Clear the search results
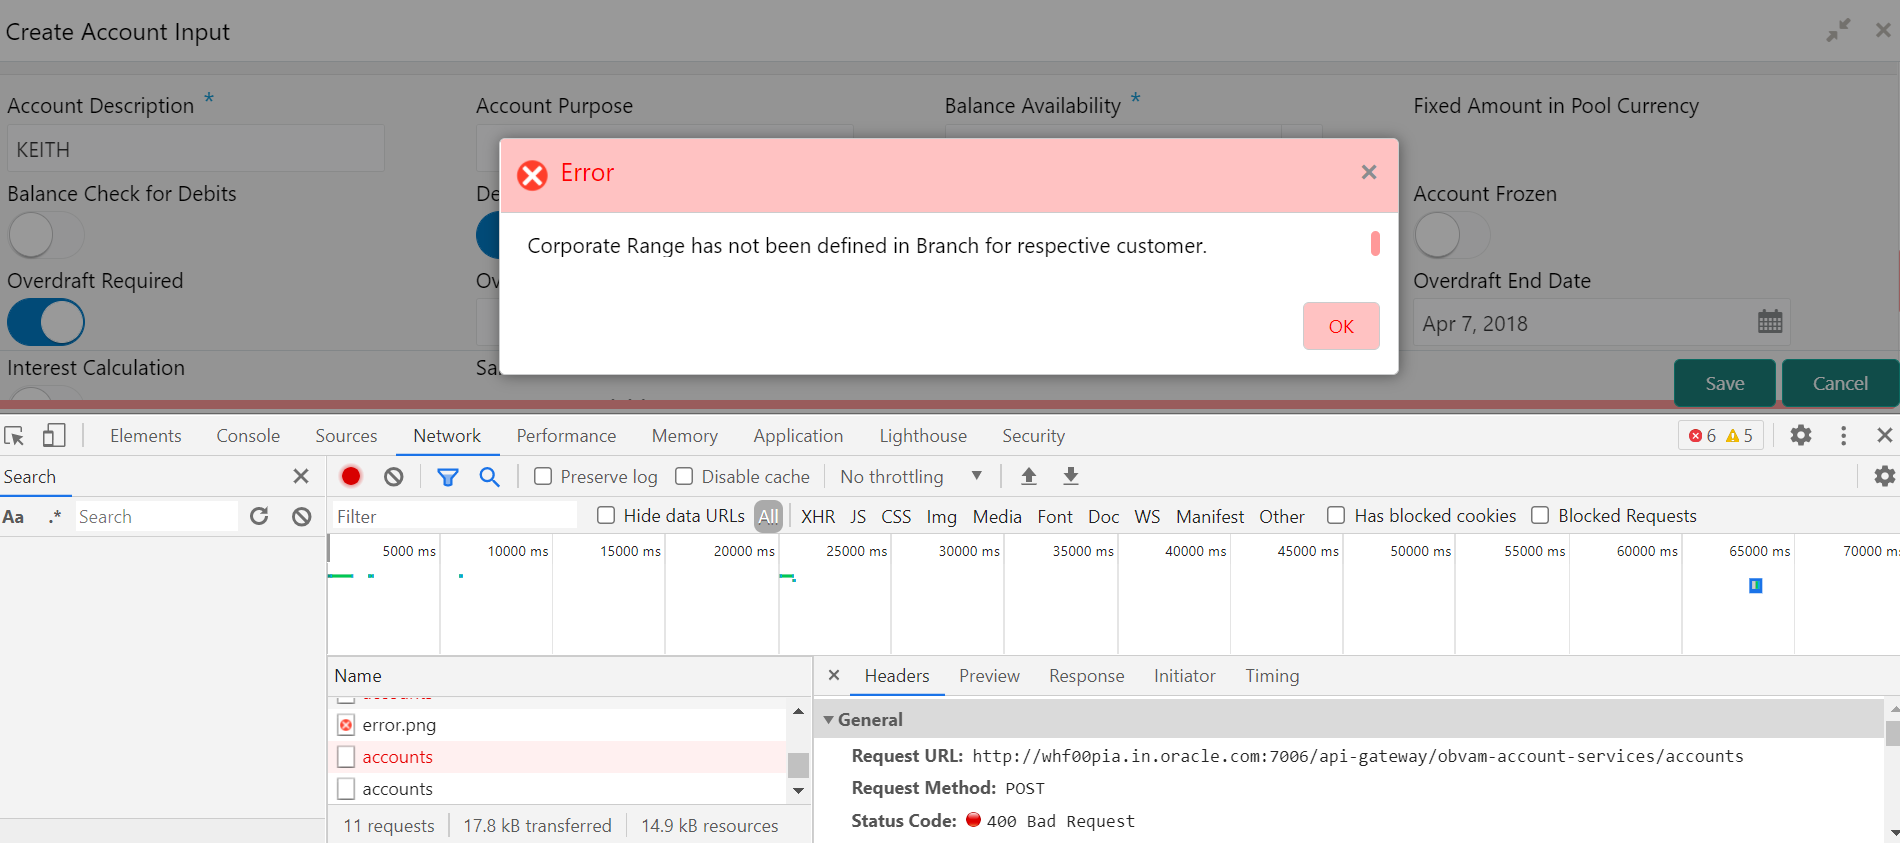This screenshot has height=843, width=1900. (302, 516)
